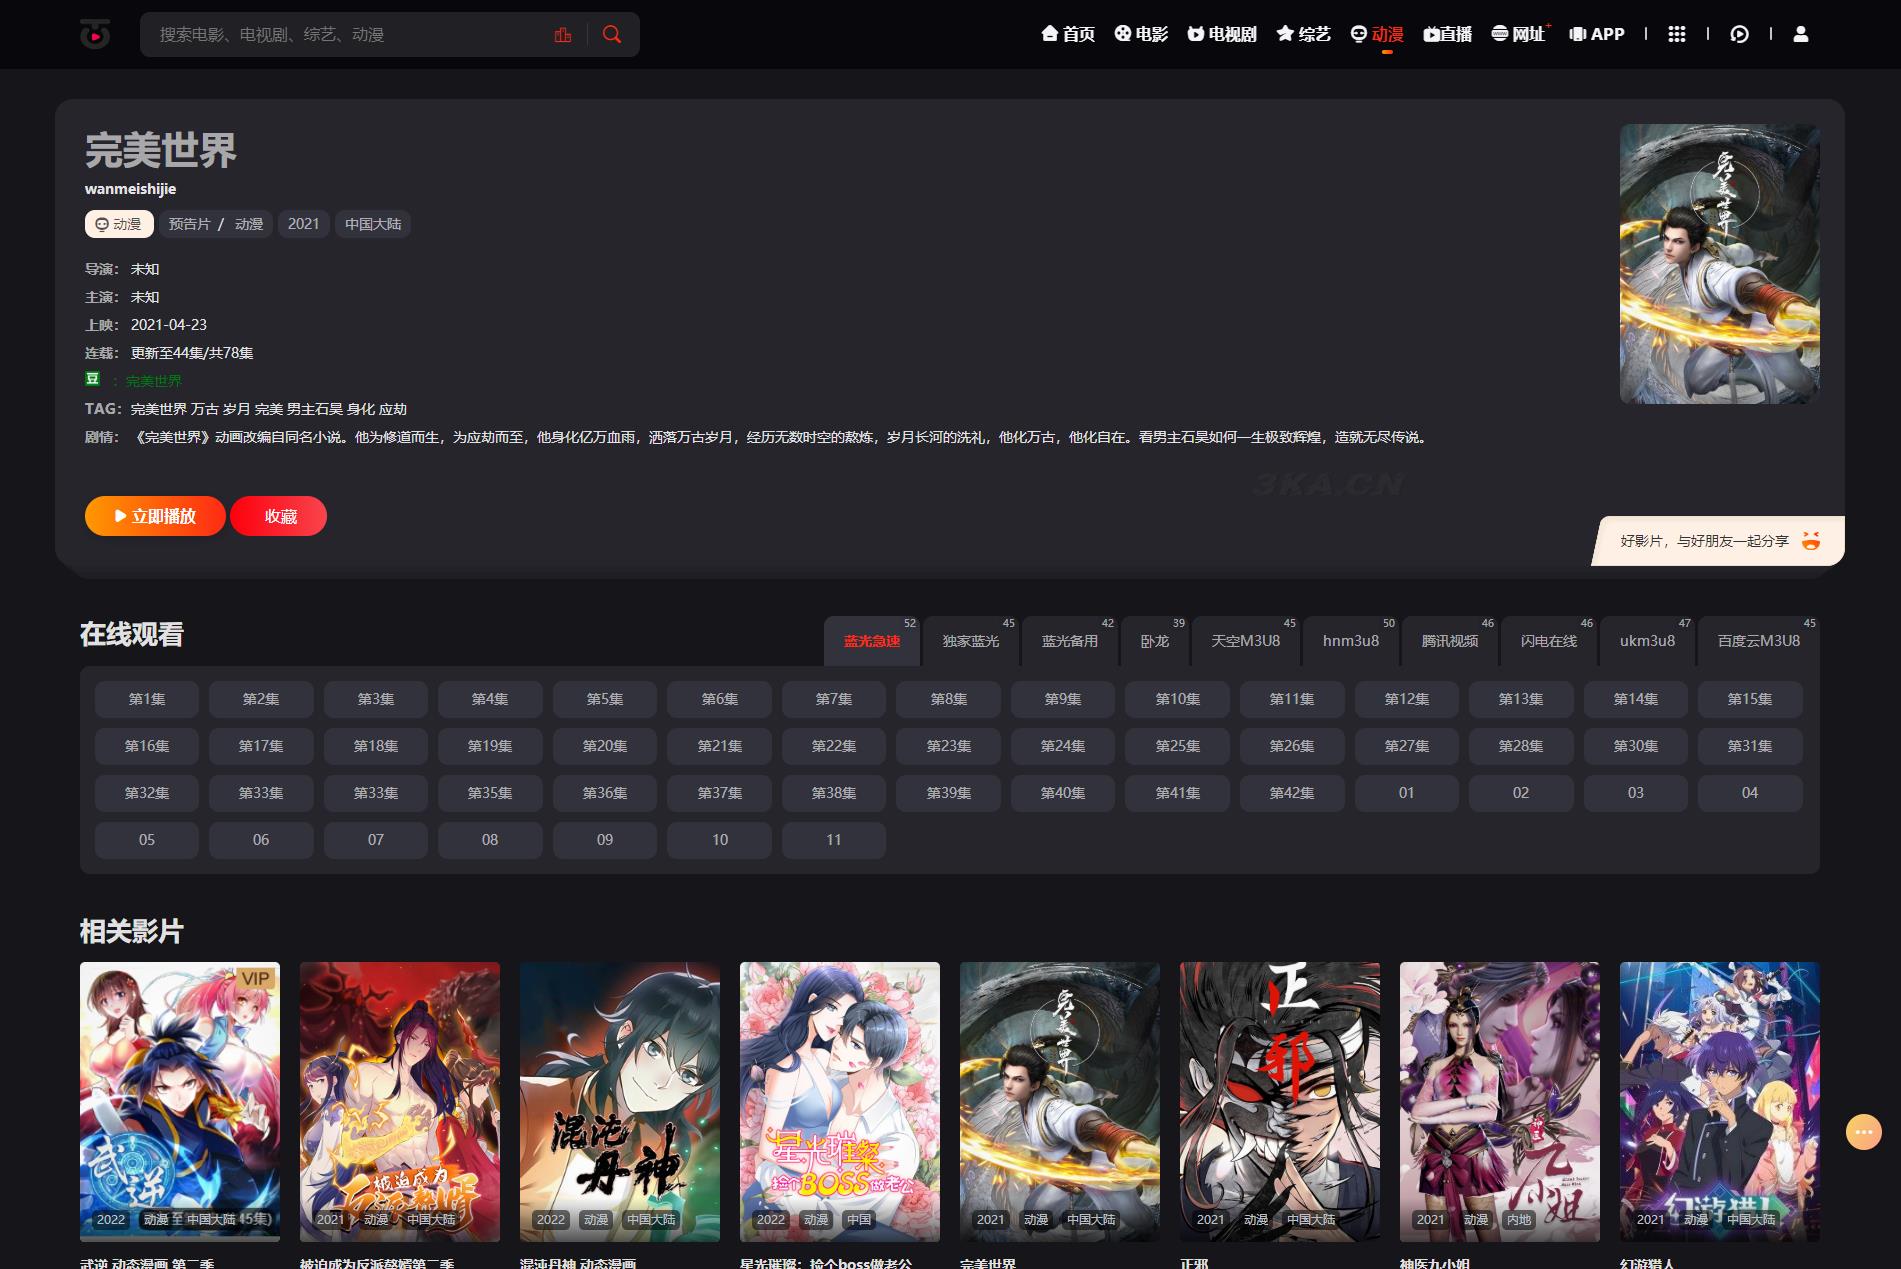
Task: Focus the search input field
Action: pos(350,35)
